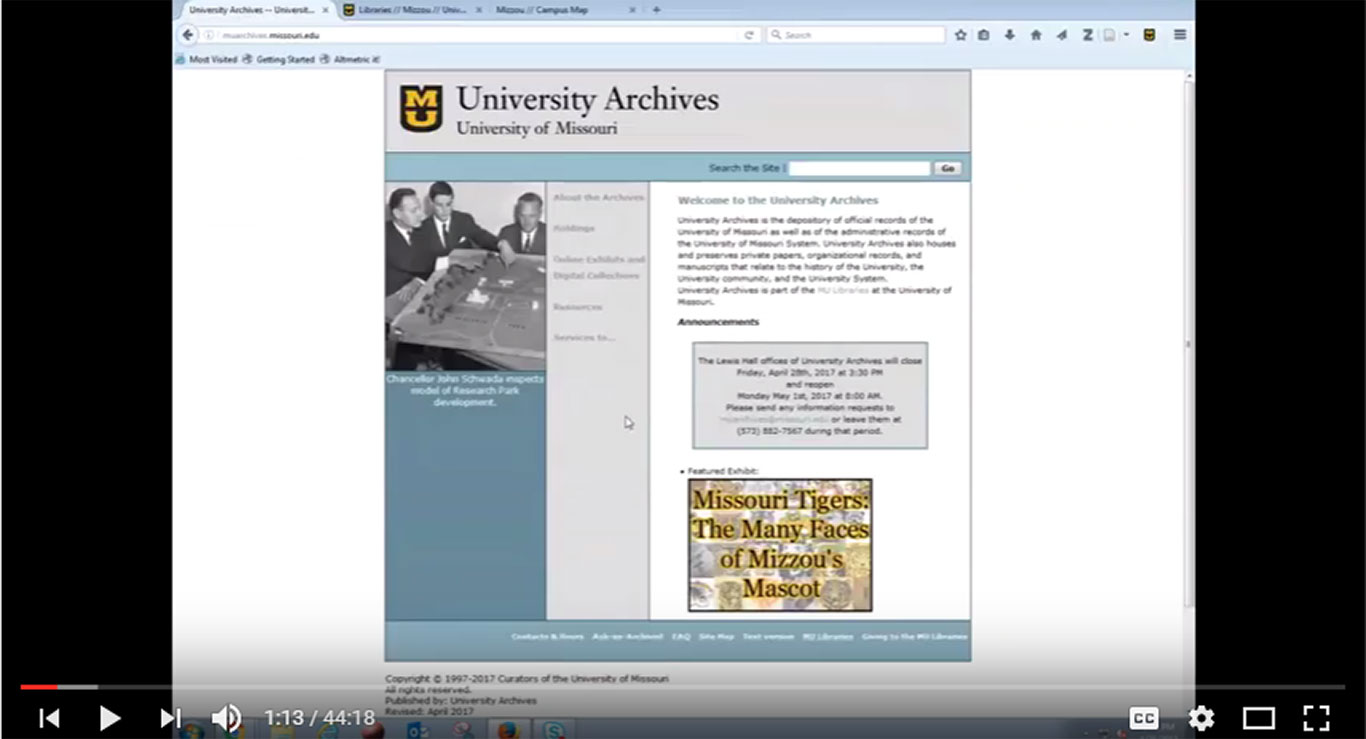
Task: Open the video settings gear
Action: (1201, 717)
